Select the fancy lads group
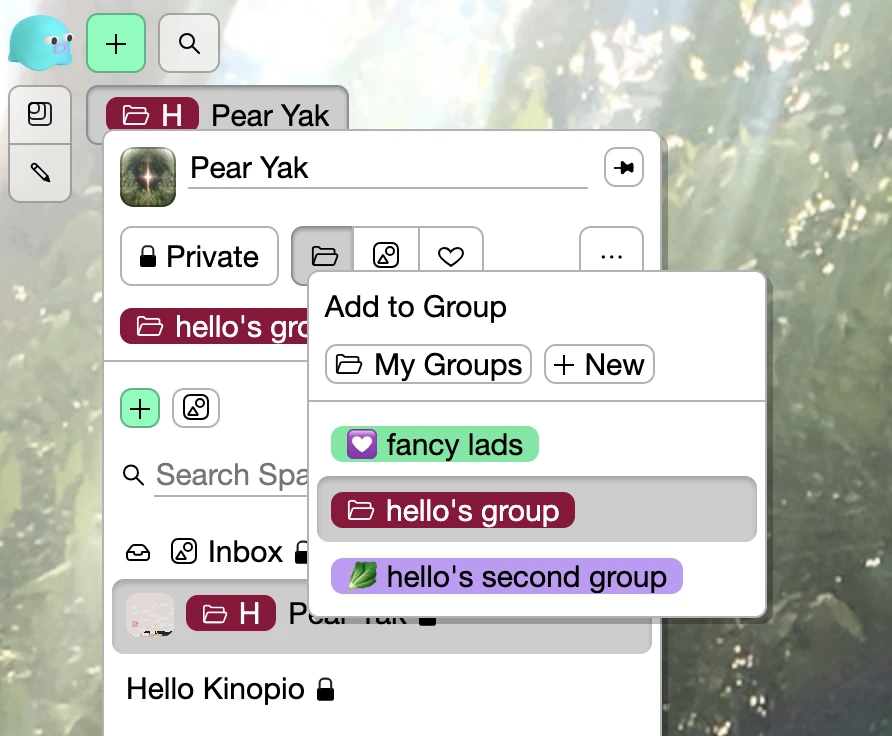 coord(435,444)
